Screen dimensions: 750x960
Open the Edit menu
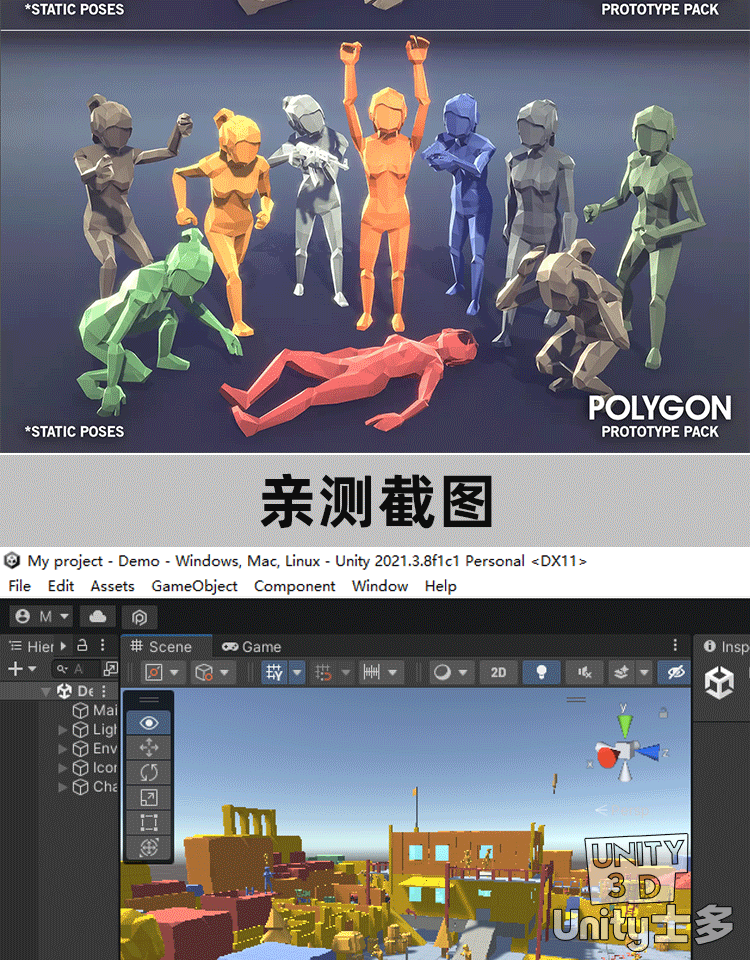(61, 586)
